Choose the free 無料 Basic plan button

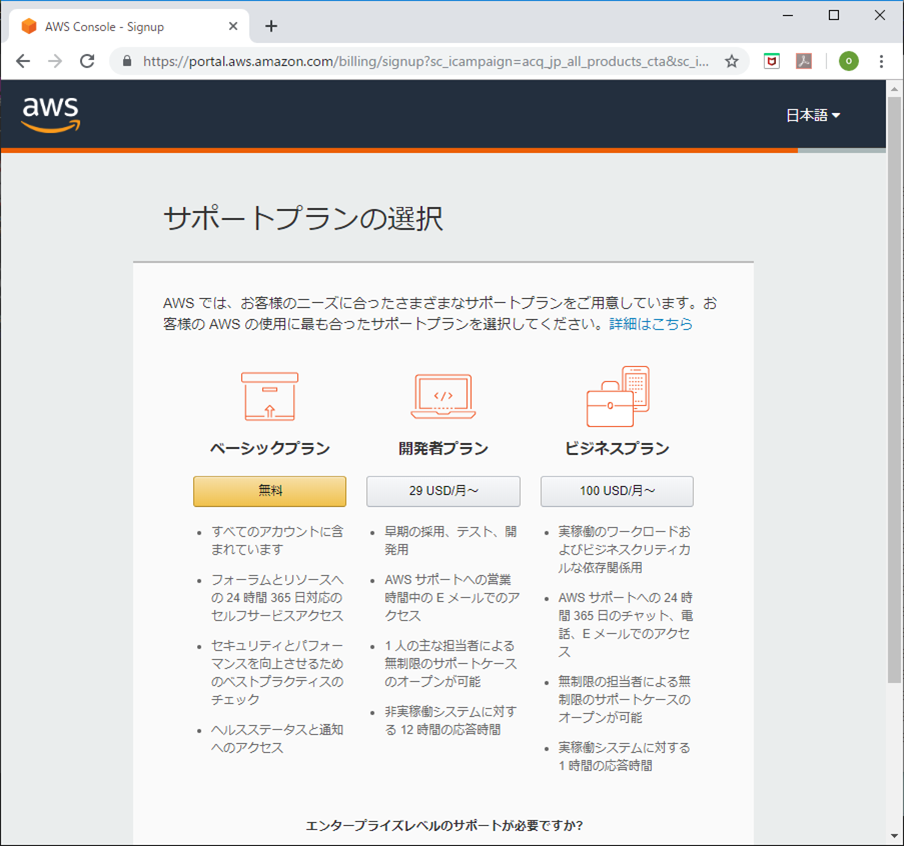(x=270, y=491)
